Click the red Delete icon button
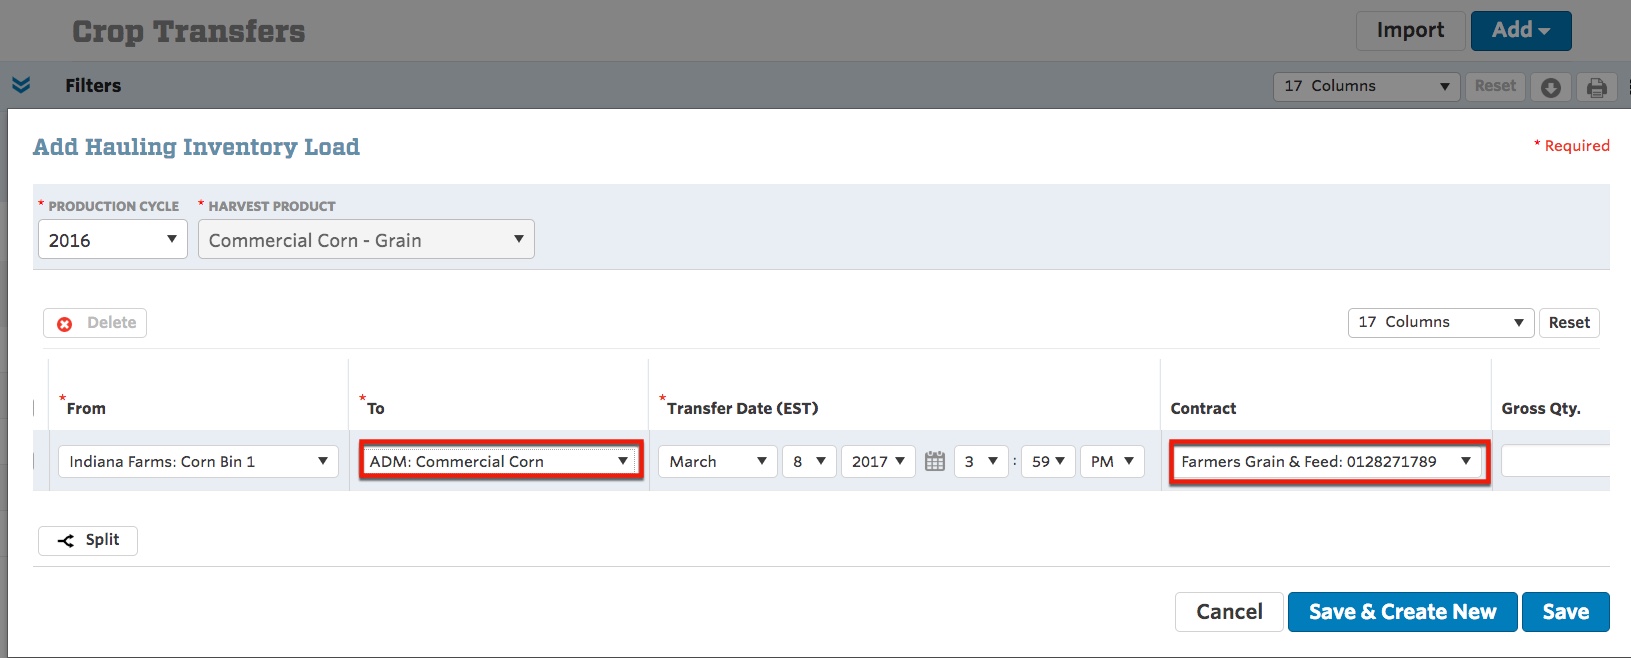 click(95, 323)
